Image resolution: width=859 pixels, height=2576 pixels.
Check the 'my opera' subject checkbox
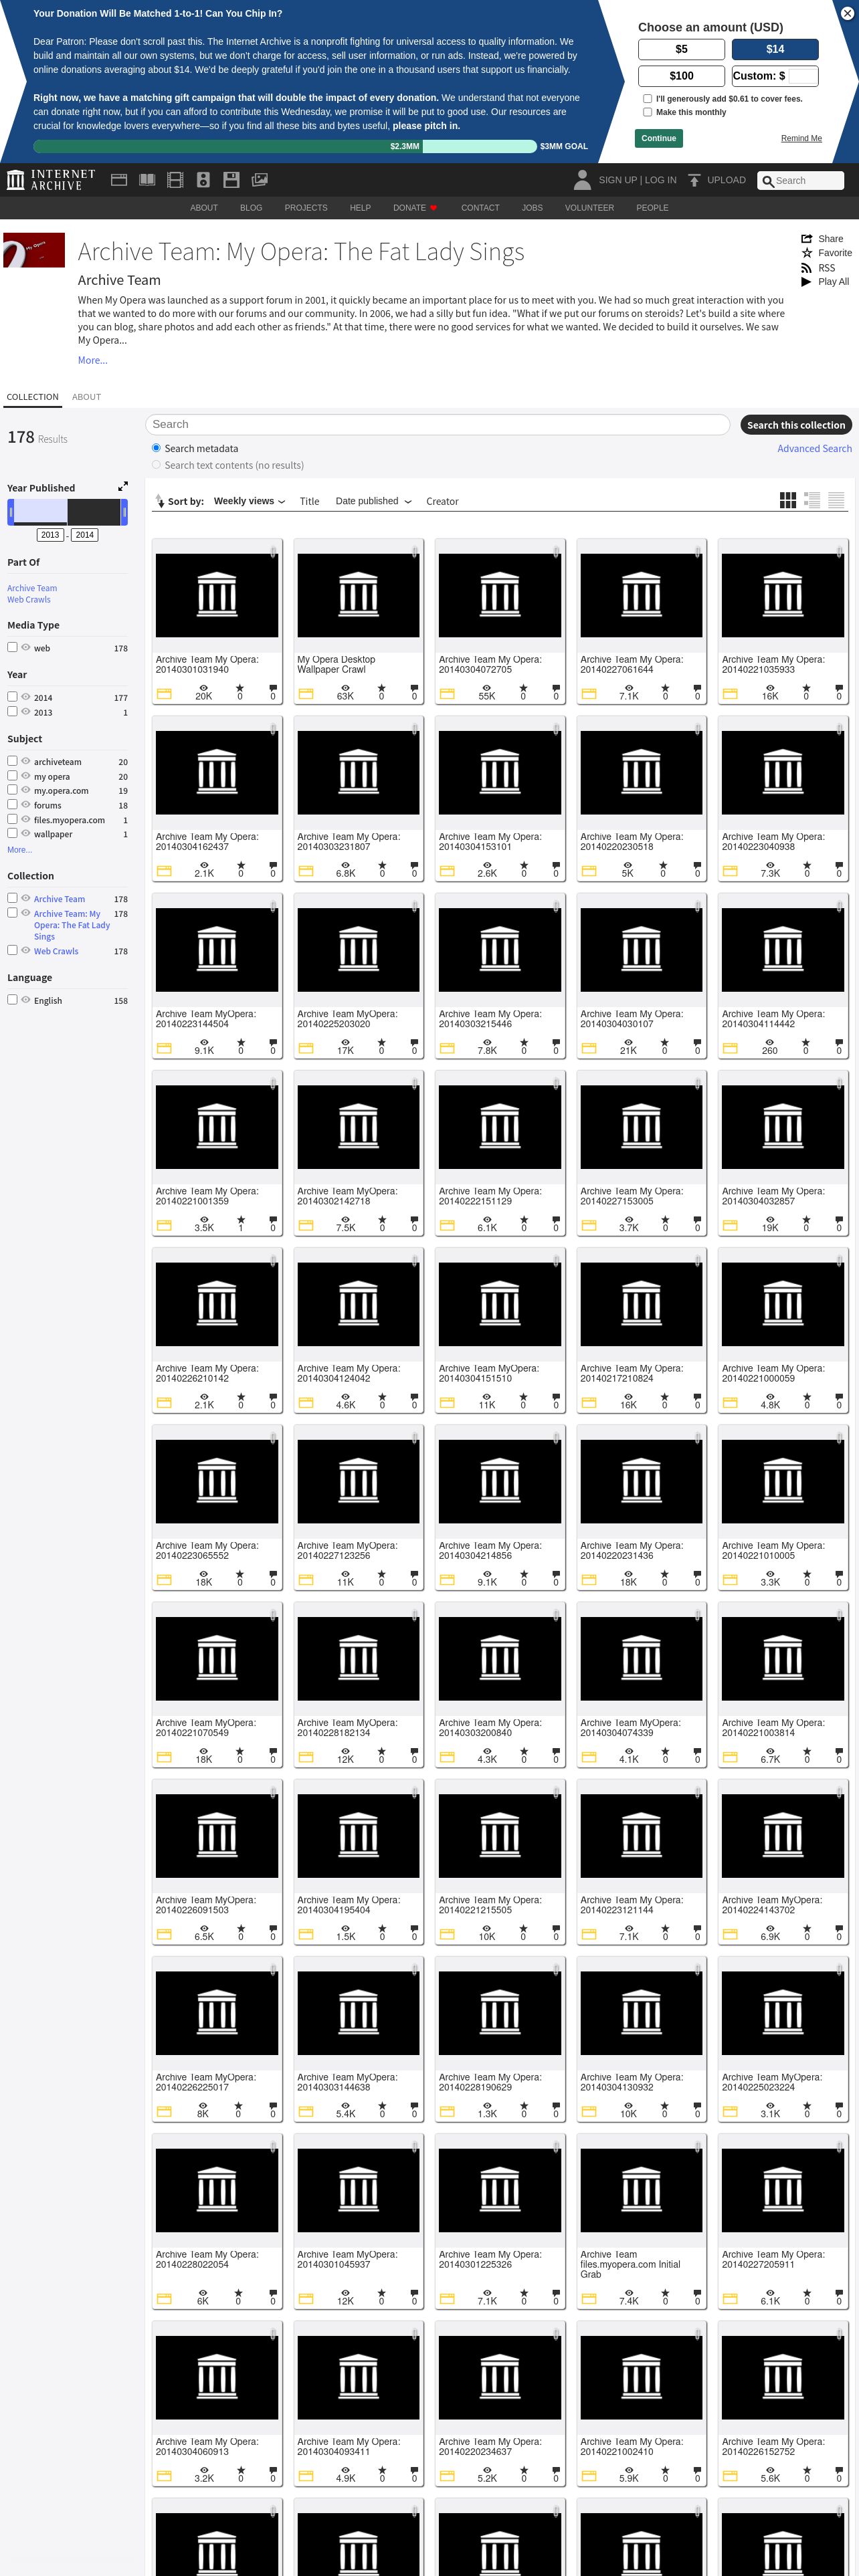coord(12,775)
